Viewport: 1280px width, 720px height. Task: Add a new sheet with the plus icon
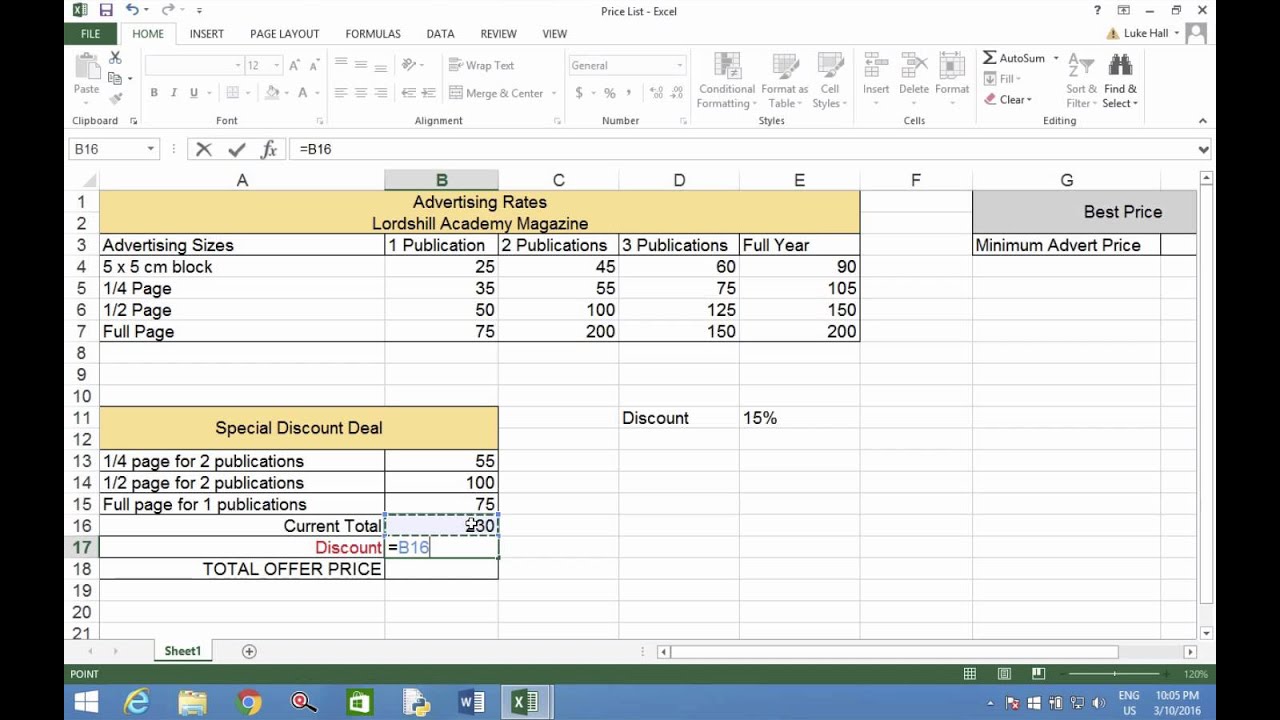pos(249,651)
